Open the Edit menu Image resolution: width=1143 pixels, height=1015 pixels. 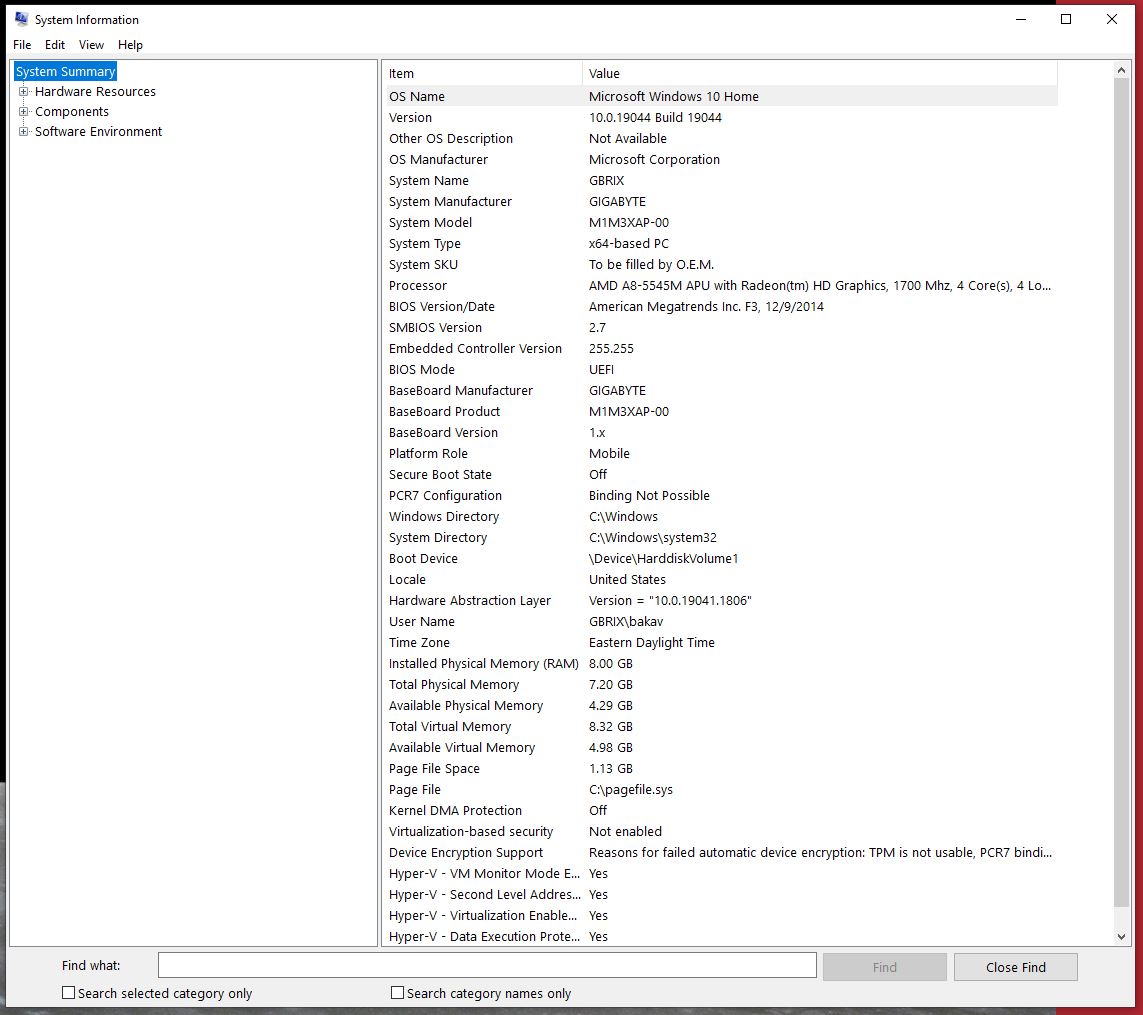click(55, 45)
